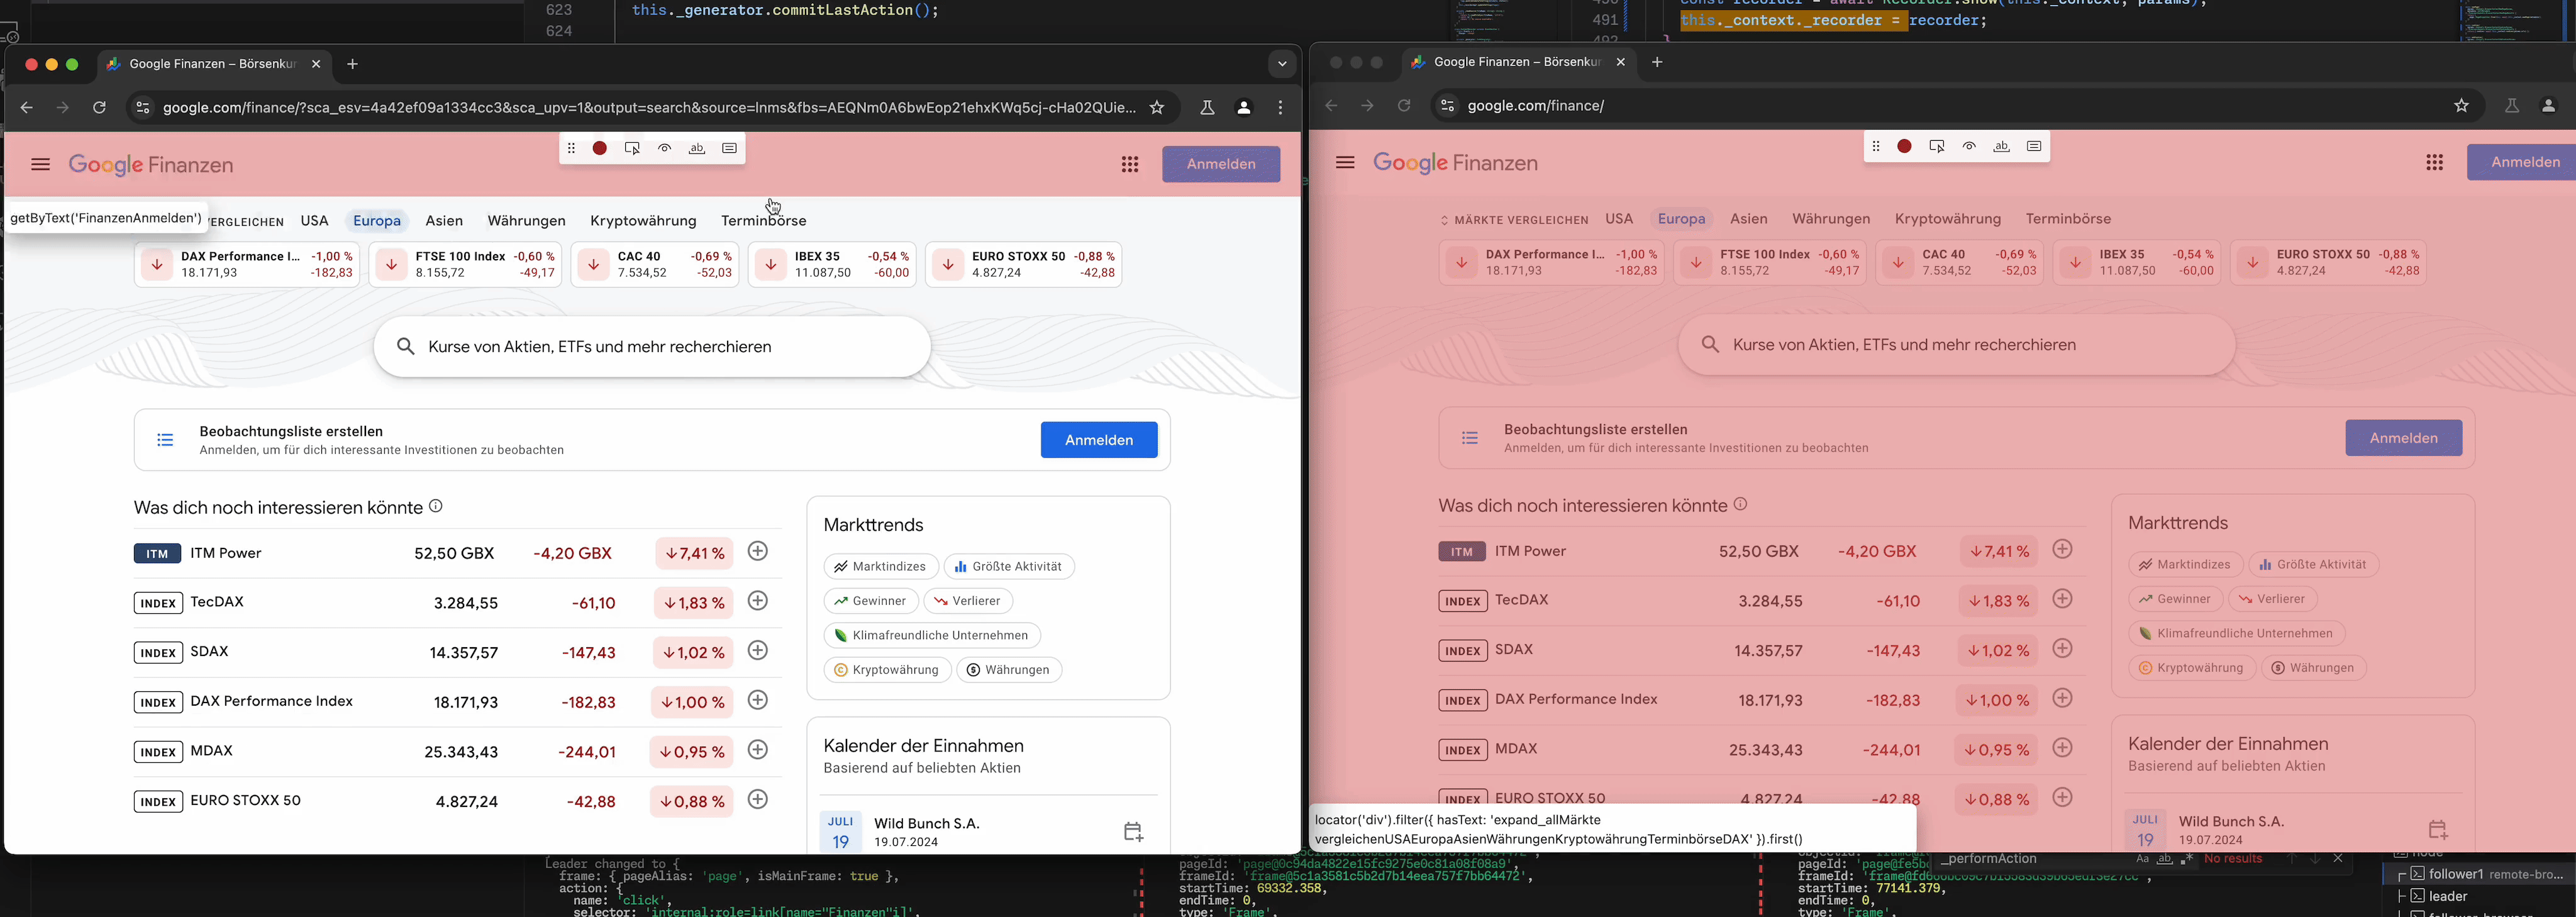Select the Verlierer chip in left window
Screen dimensions: 2576x917
(x=968, y=601)
